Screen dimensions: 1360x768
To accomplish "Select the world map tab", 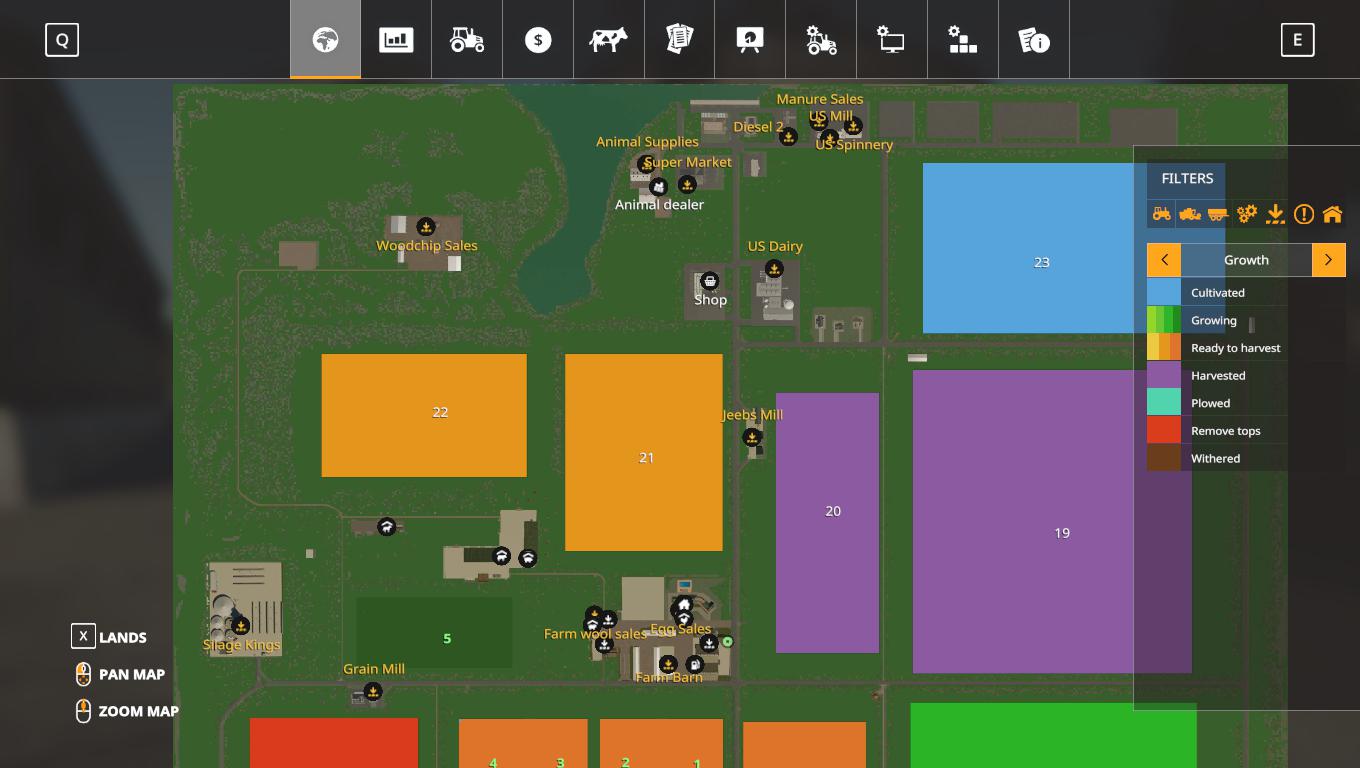I will pyautogui.click(x=325, y=40).
